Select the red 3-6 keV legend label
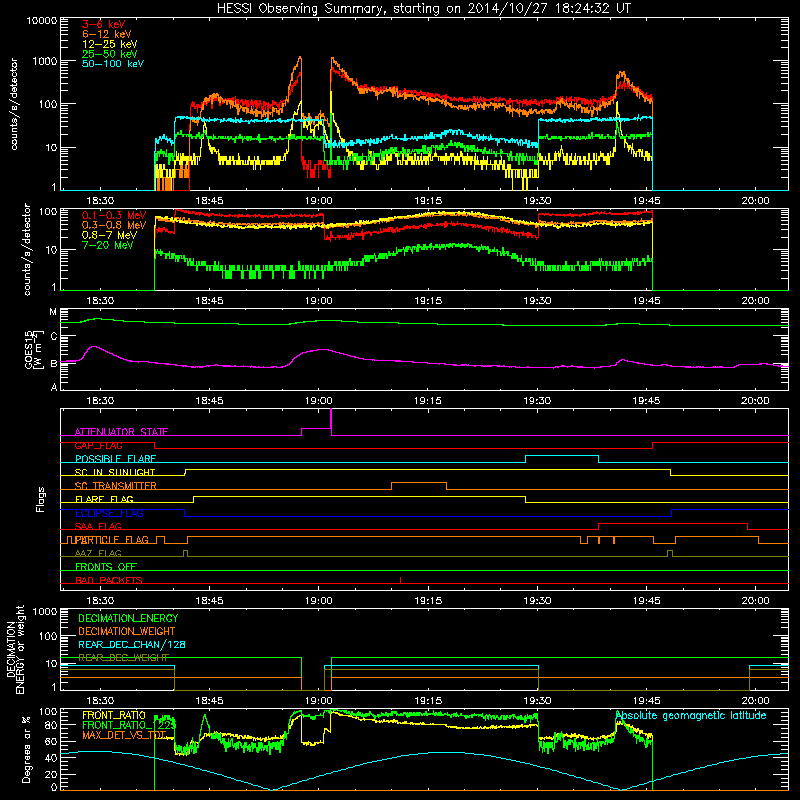 click(x=103, y=24)
